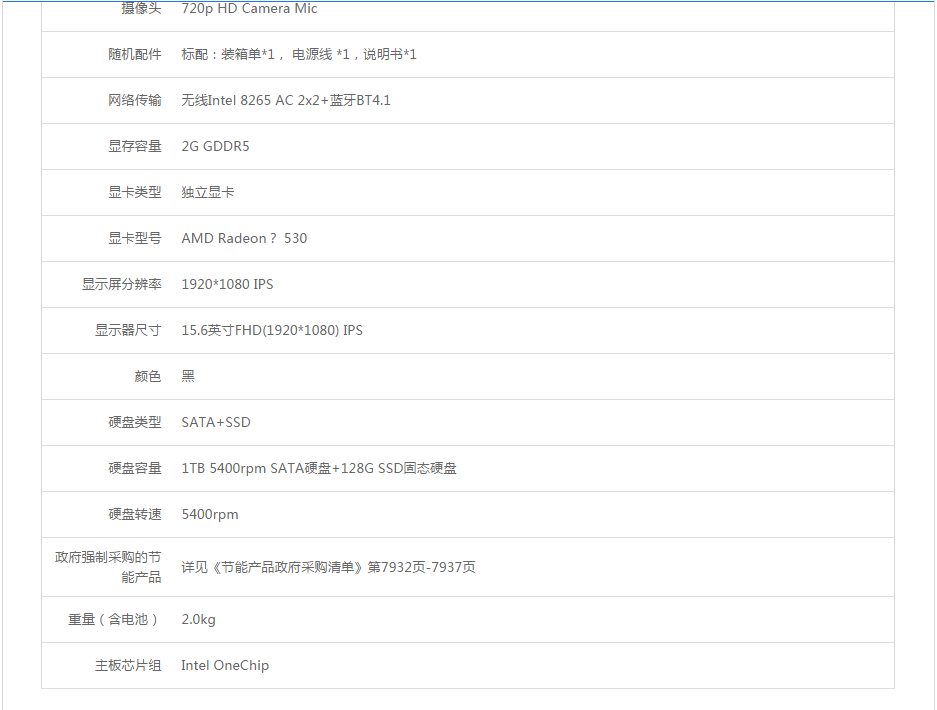The height and width of the screenshot is (710, 937).
Task: Select the 显存容量 label
Action: click(135, 146)
